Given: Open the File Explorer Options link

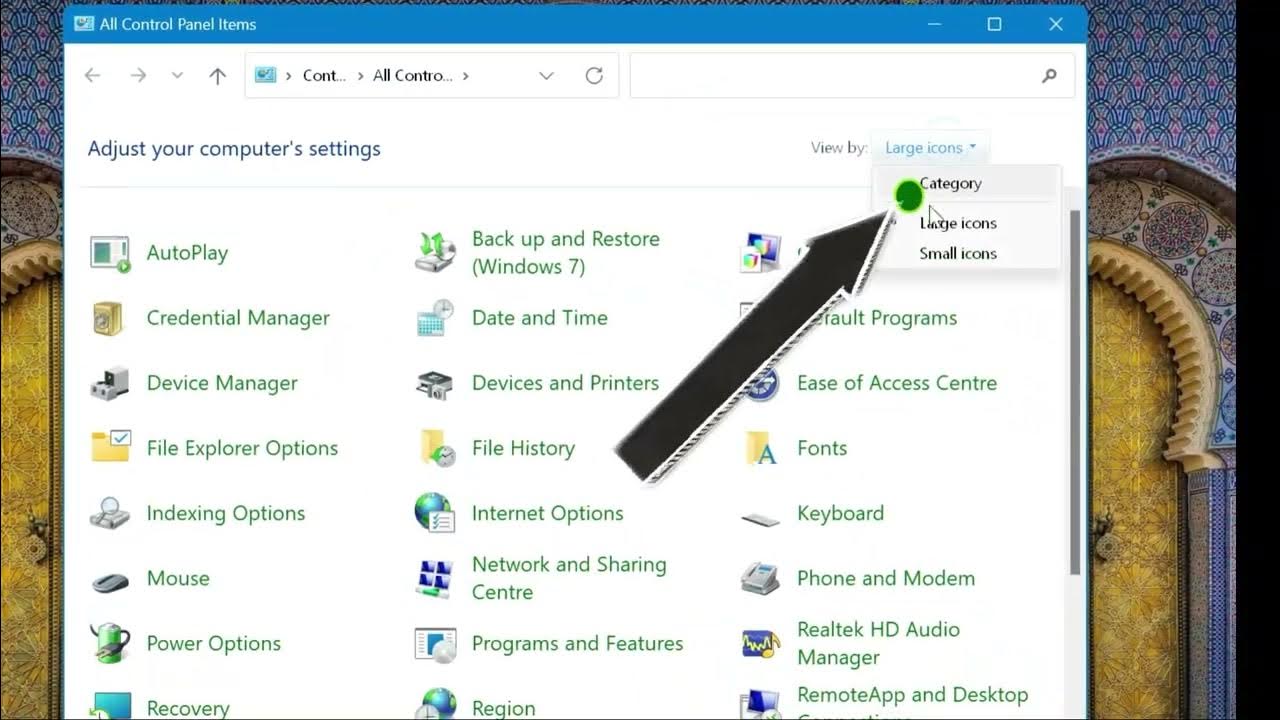Looking at the screenshot, I should coord(242,448).
